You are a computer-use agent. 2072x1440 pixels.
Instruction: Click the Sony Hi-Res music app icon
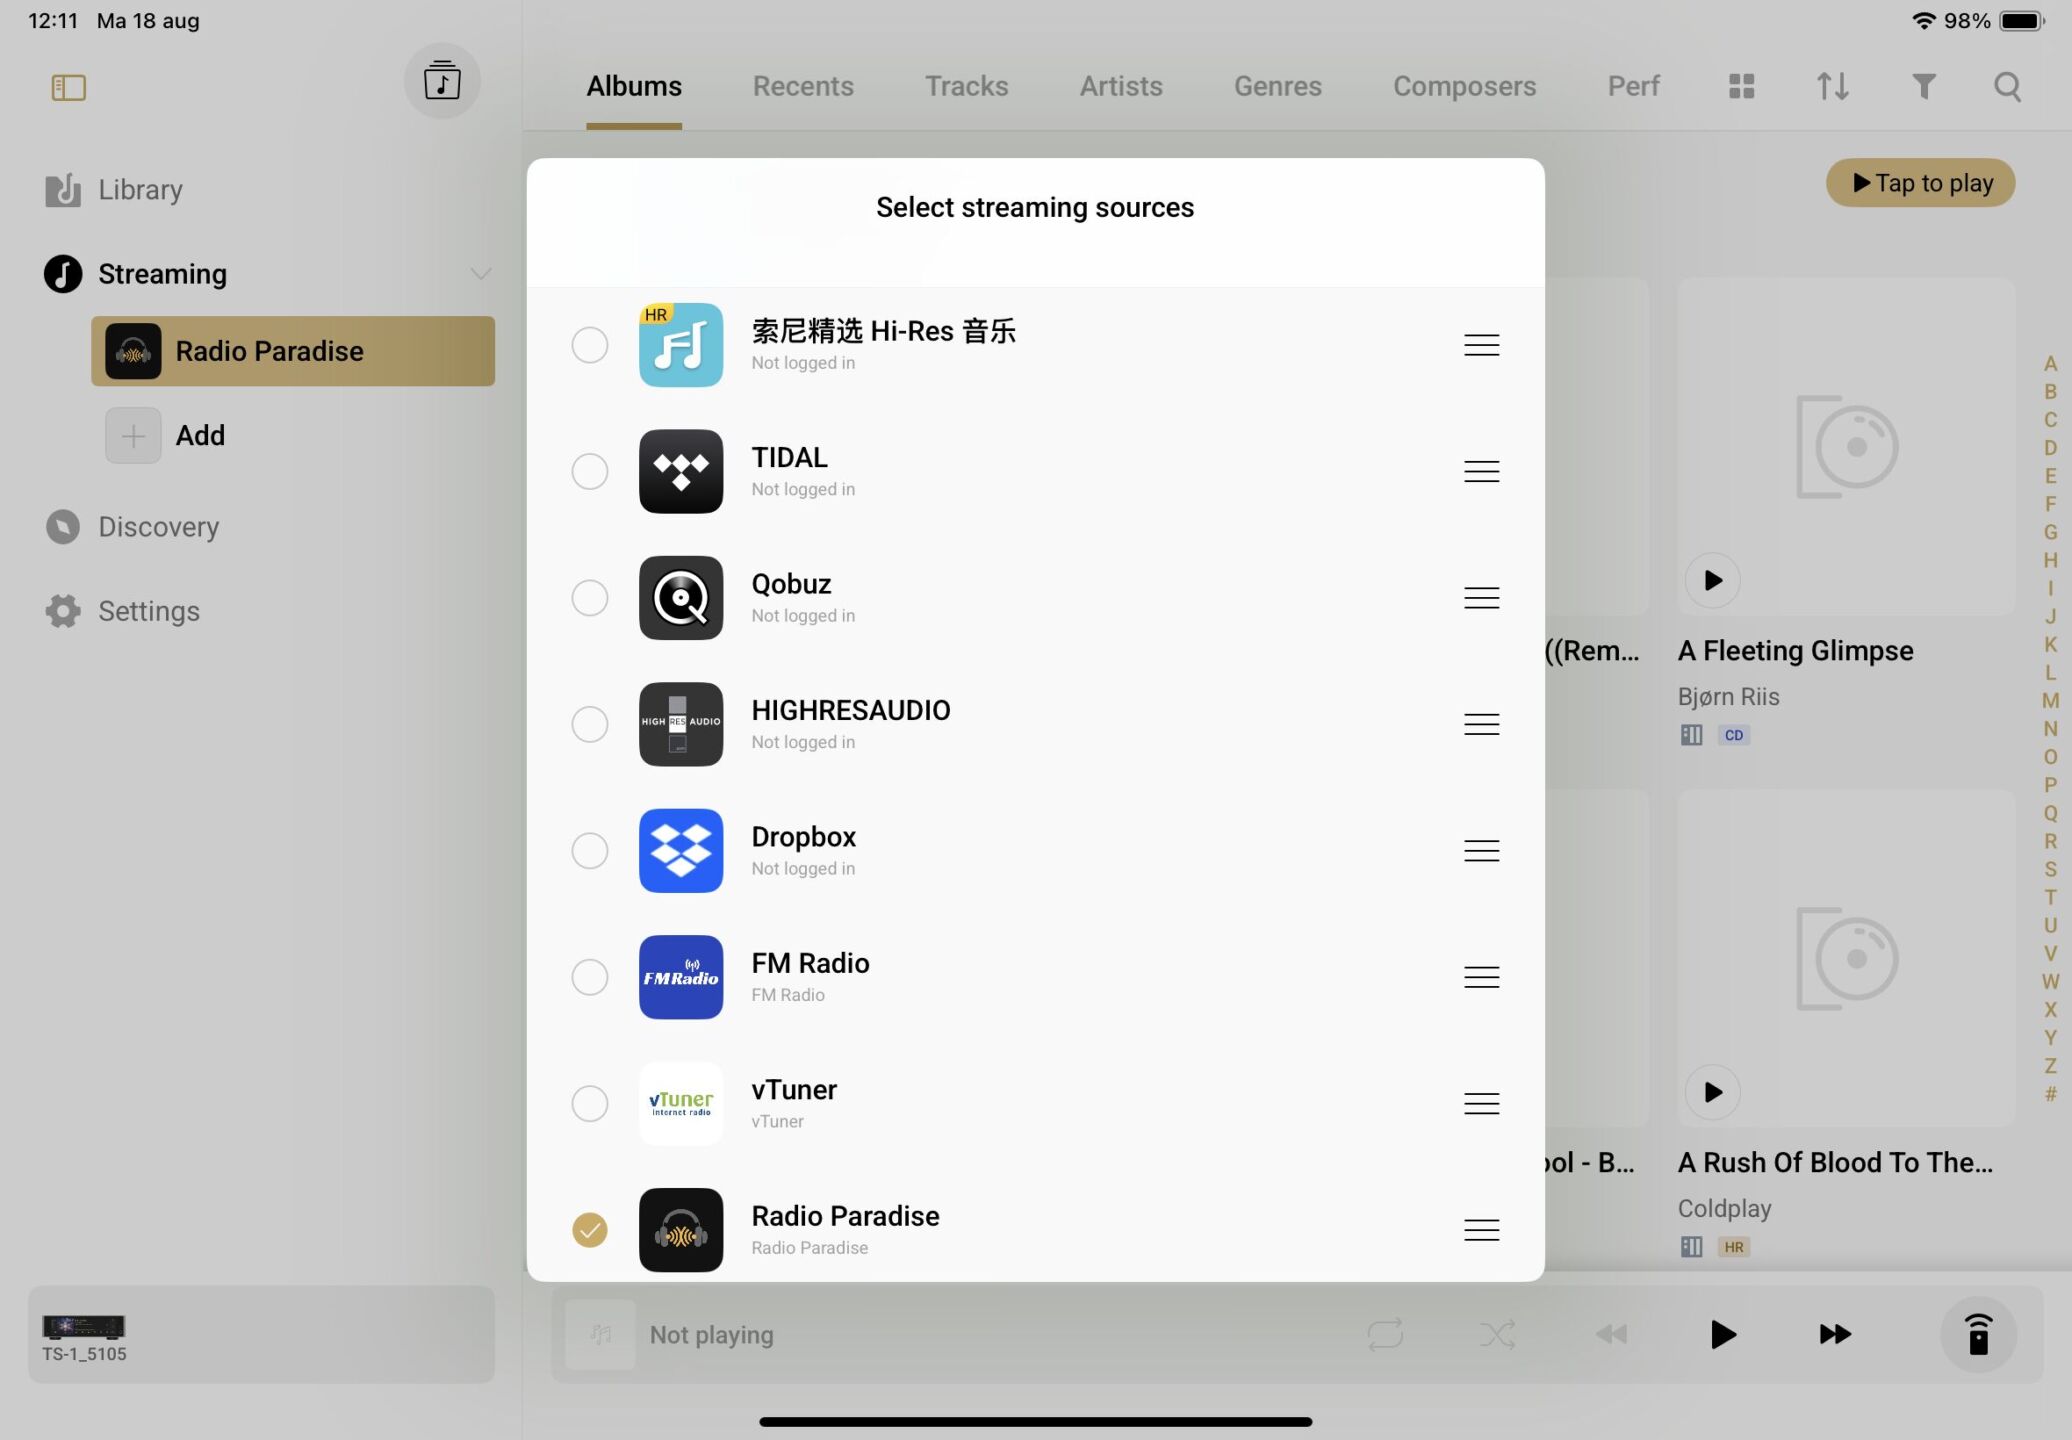(x=681, y=345)
